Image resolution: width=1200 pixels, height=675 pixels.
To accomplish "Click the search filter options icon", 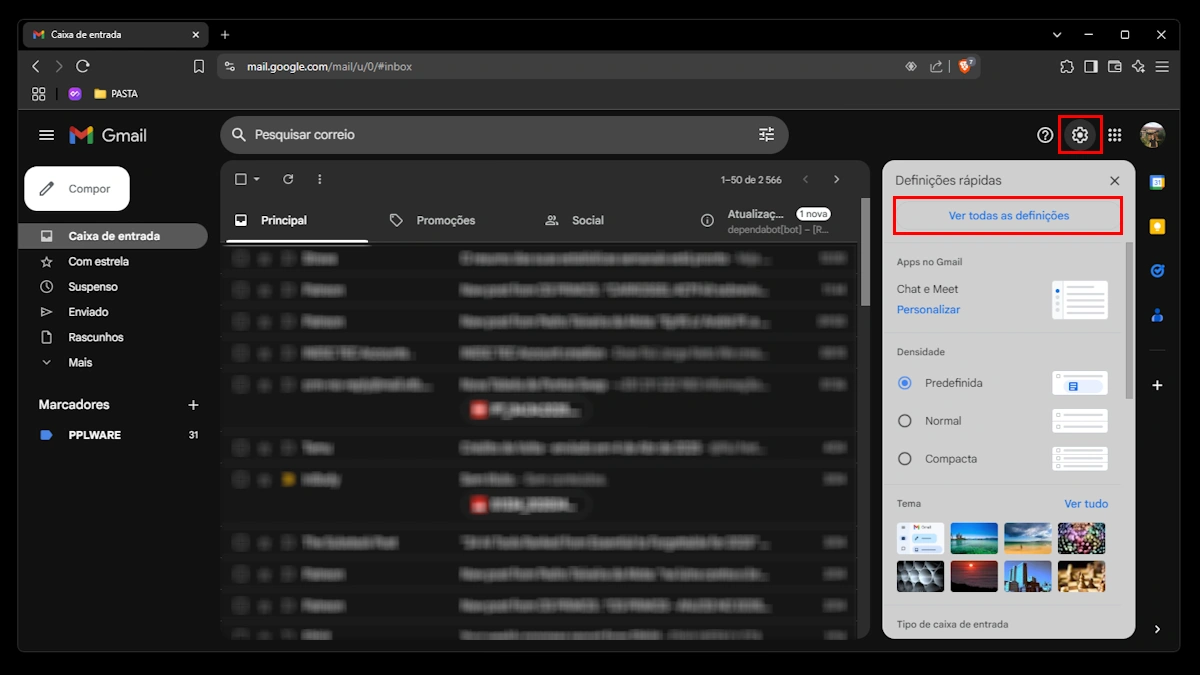I will pos(766,135).
